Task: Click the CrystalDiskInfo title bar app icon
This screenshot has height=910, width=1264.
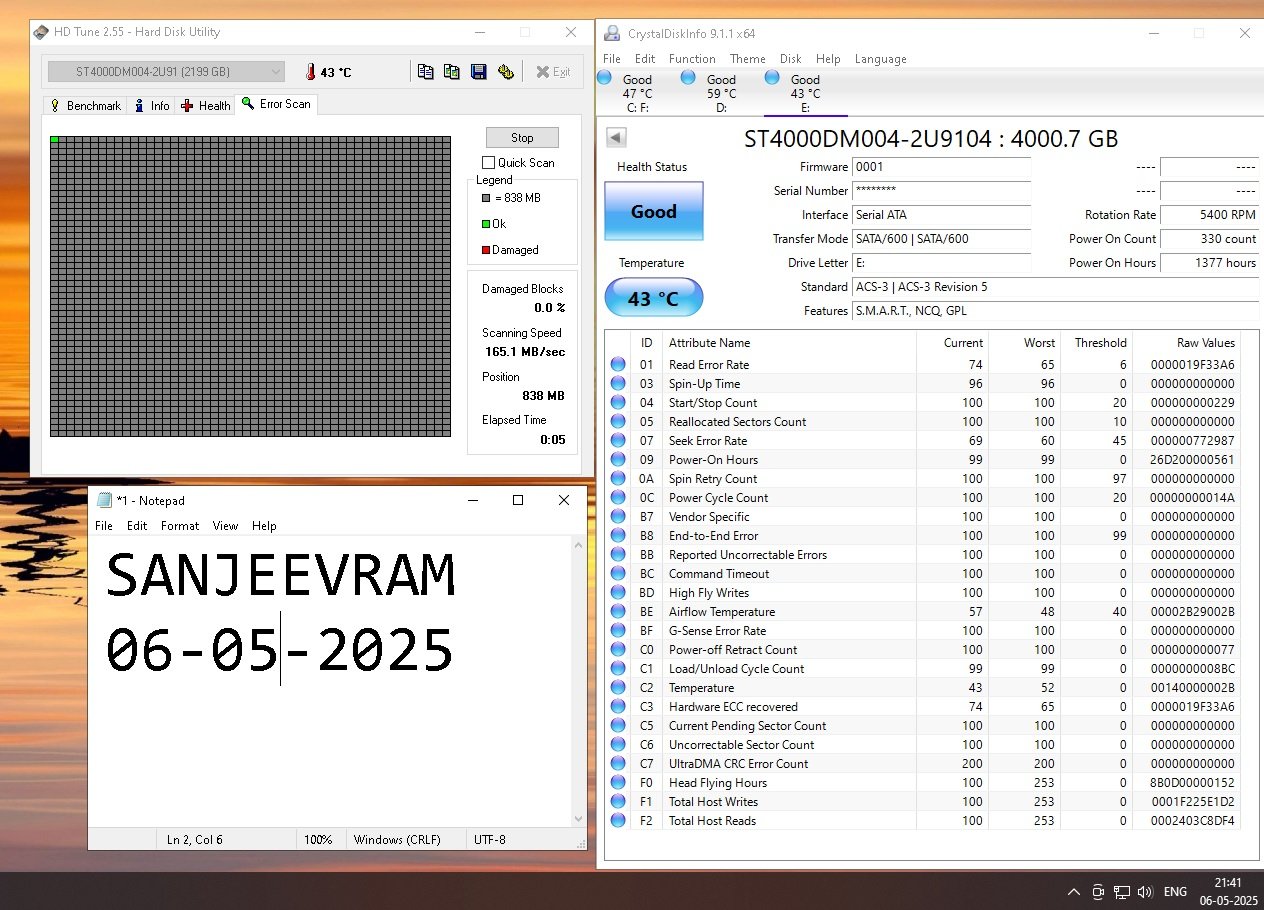Action: (x=612, y=33)
